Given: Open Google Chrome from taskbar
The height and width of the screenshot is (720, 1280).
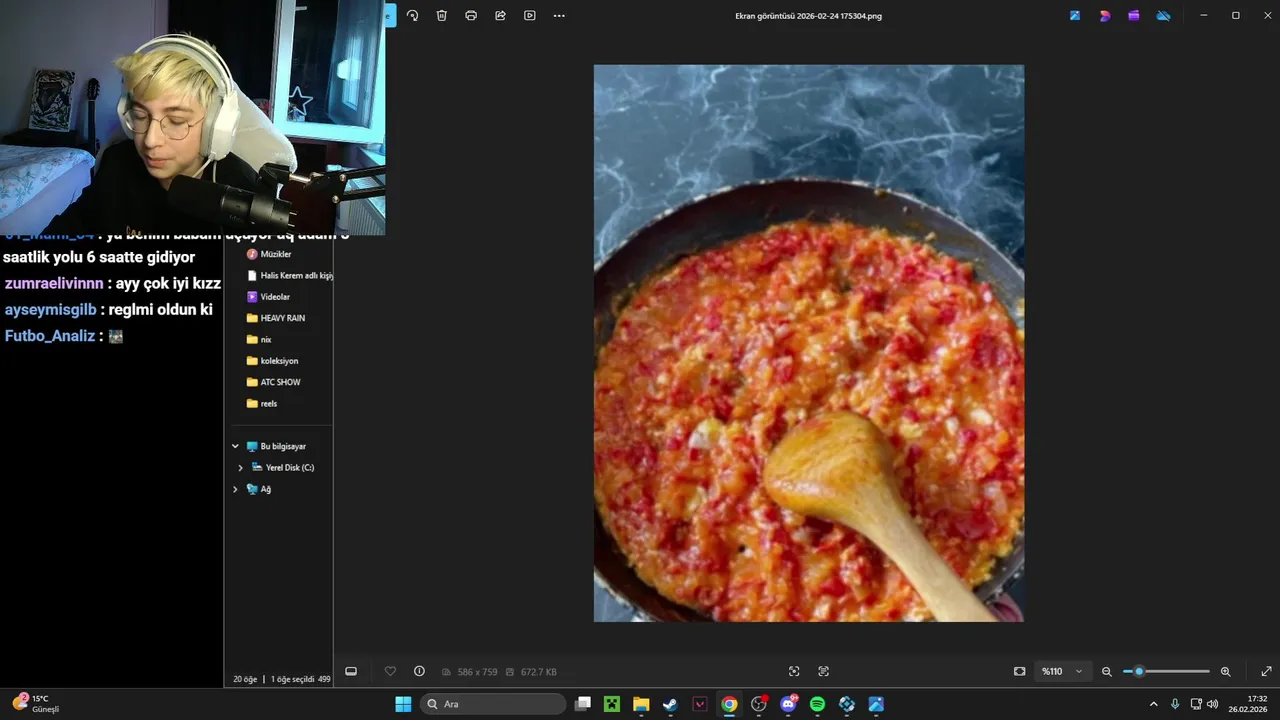Looking at the screenshot, I should click(729, 704).
